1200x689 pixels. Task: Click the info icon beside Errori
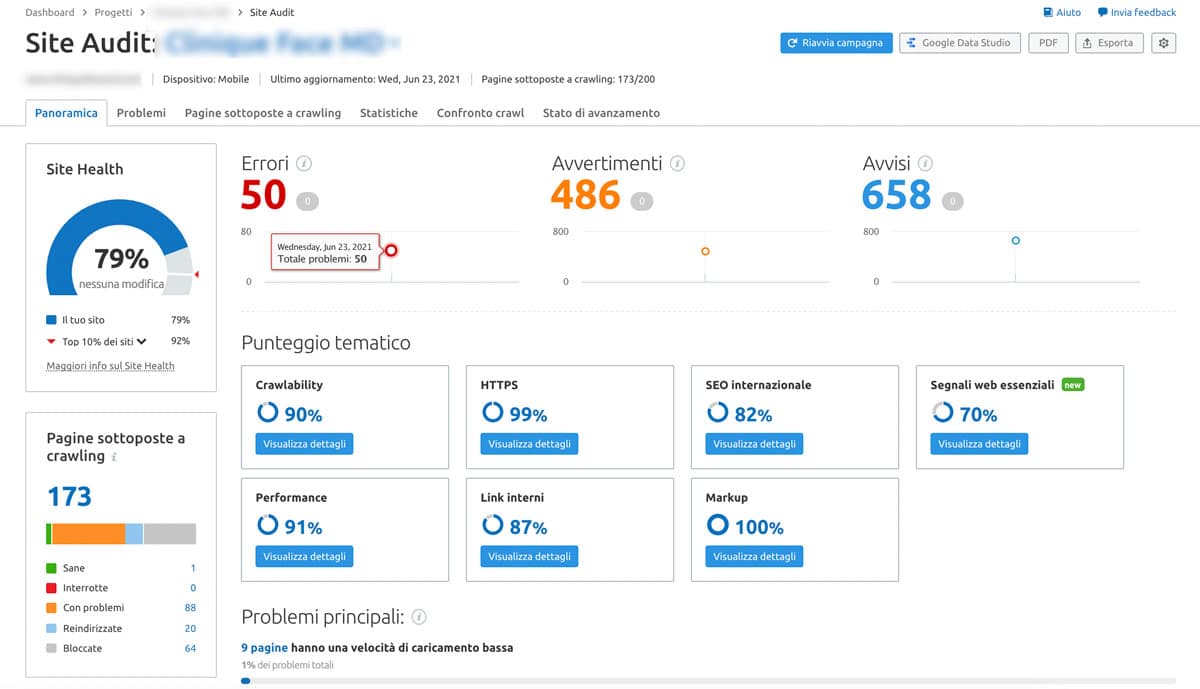click(x=305, y=164)
